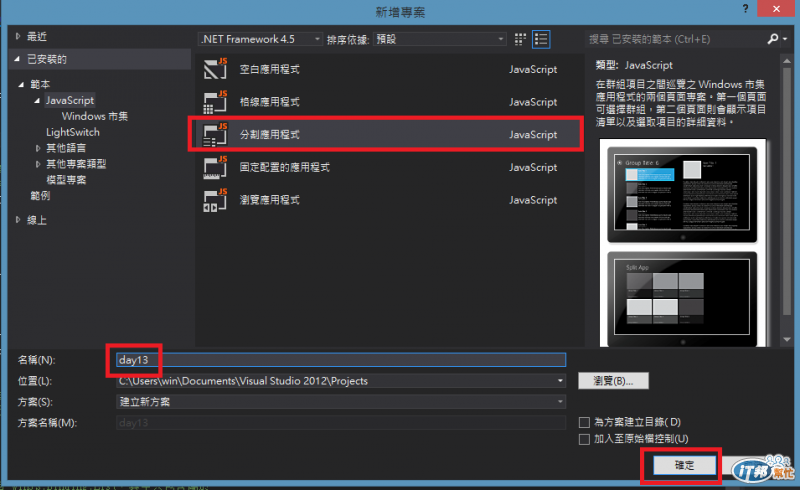Screen dimensions: 800x490
Task: Open the help question mark button
Action: (745, 9)
